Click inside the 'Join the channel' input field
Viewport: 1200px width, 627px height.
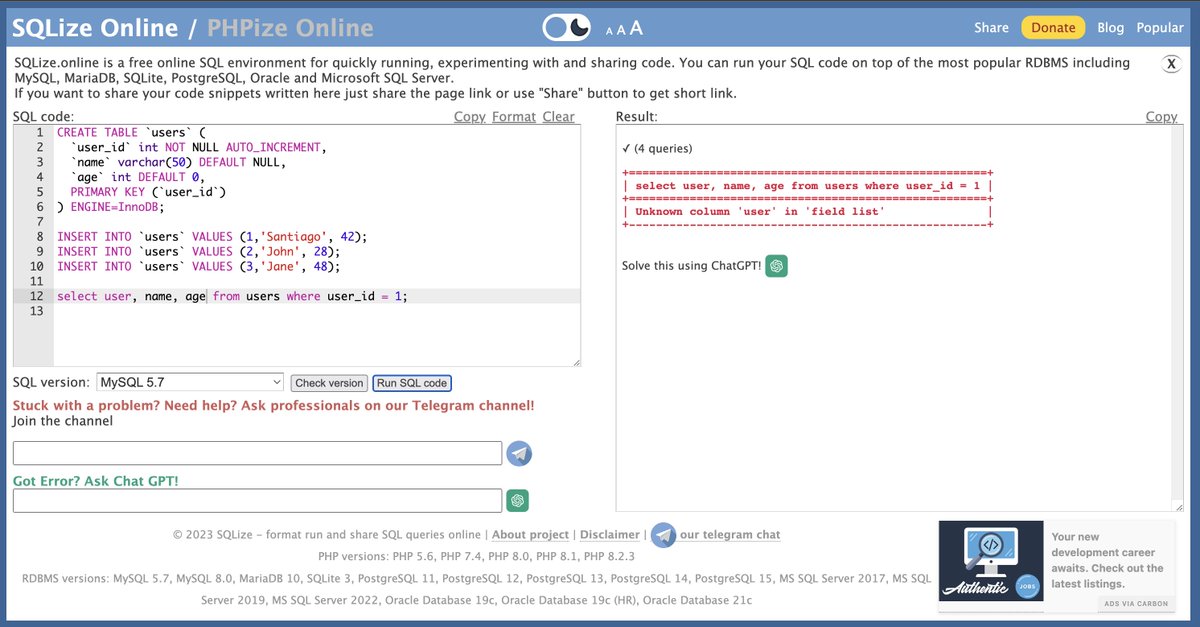coord(255,453)
